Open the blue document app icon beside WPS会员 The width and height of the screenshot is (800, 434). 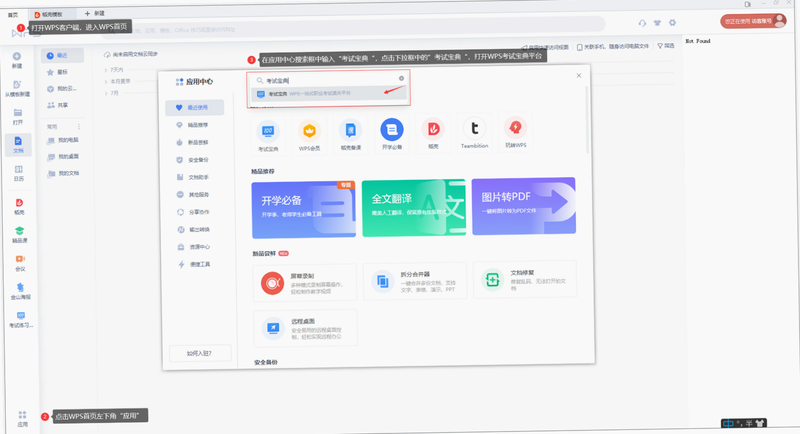click(x=351, y=131)
